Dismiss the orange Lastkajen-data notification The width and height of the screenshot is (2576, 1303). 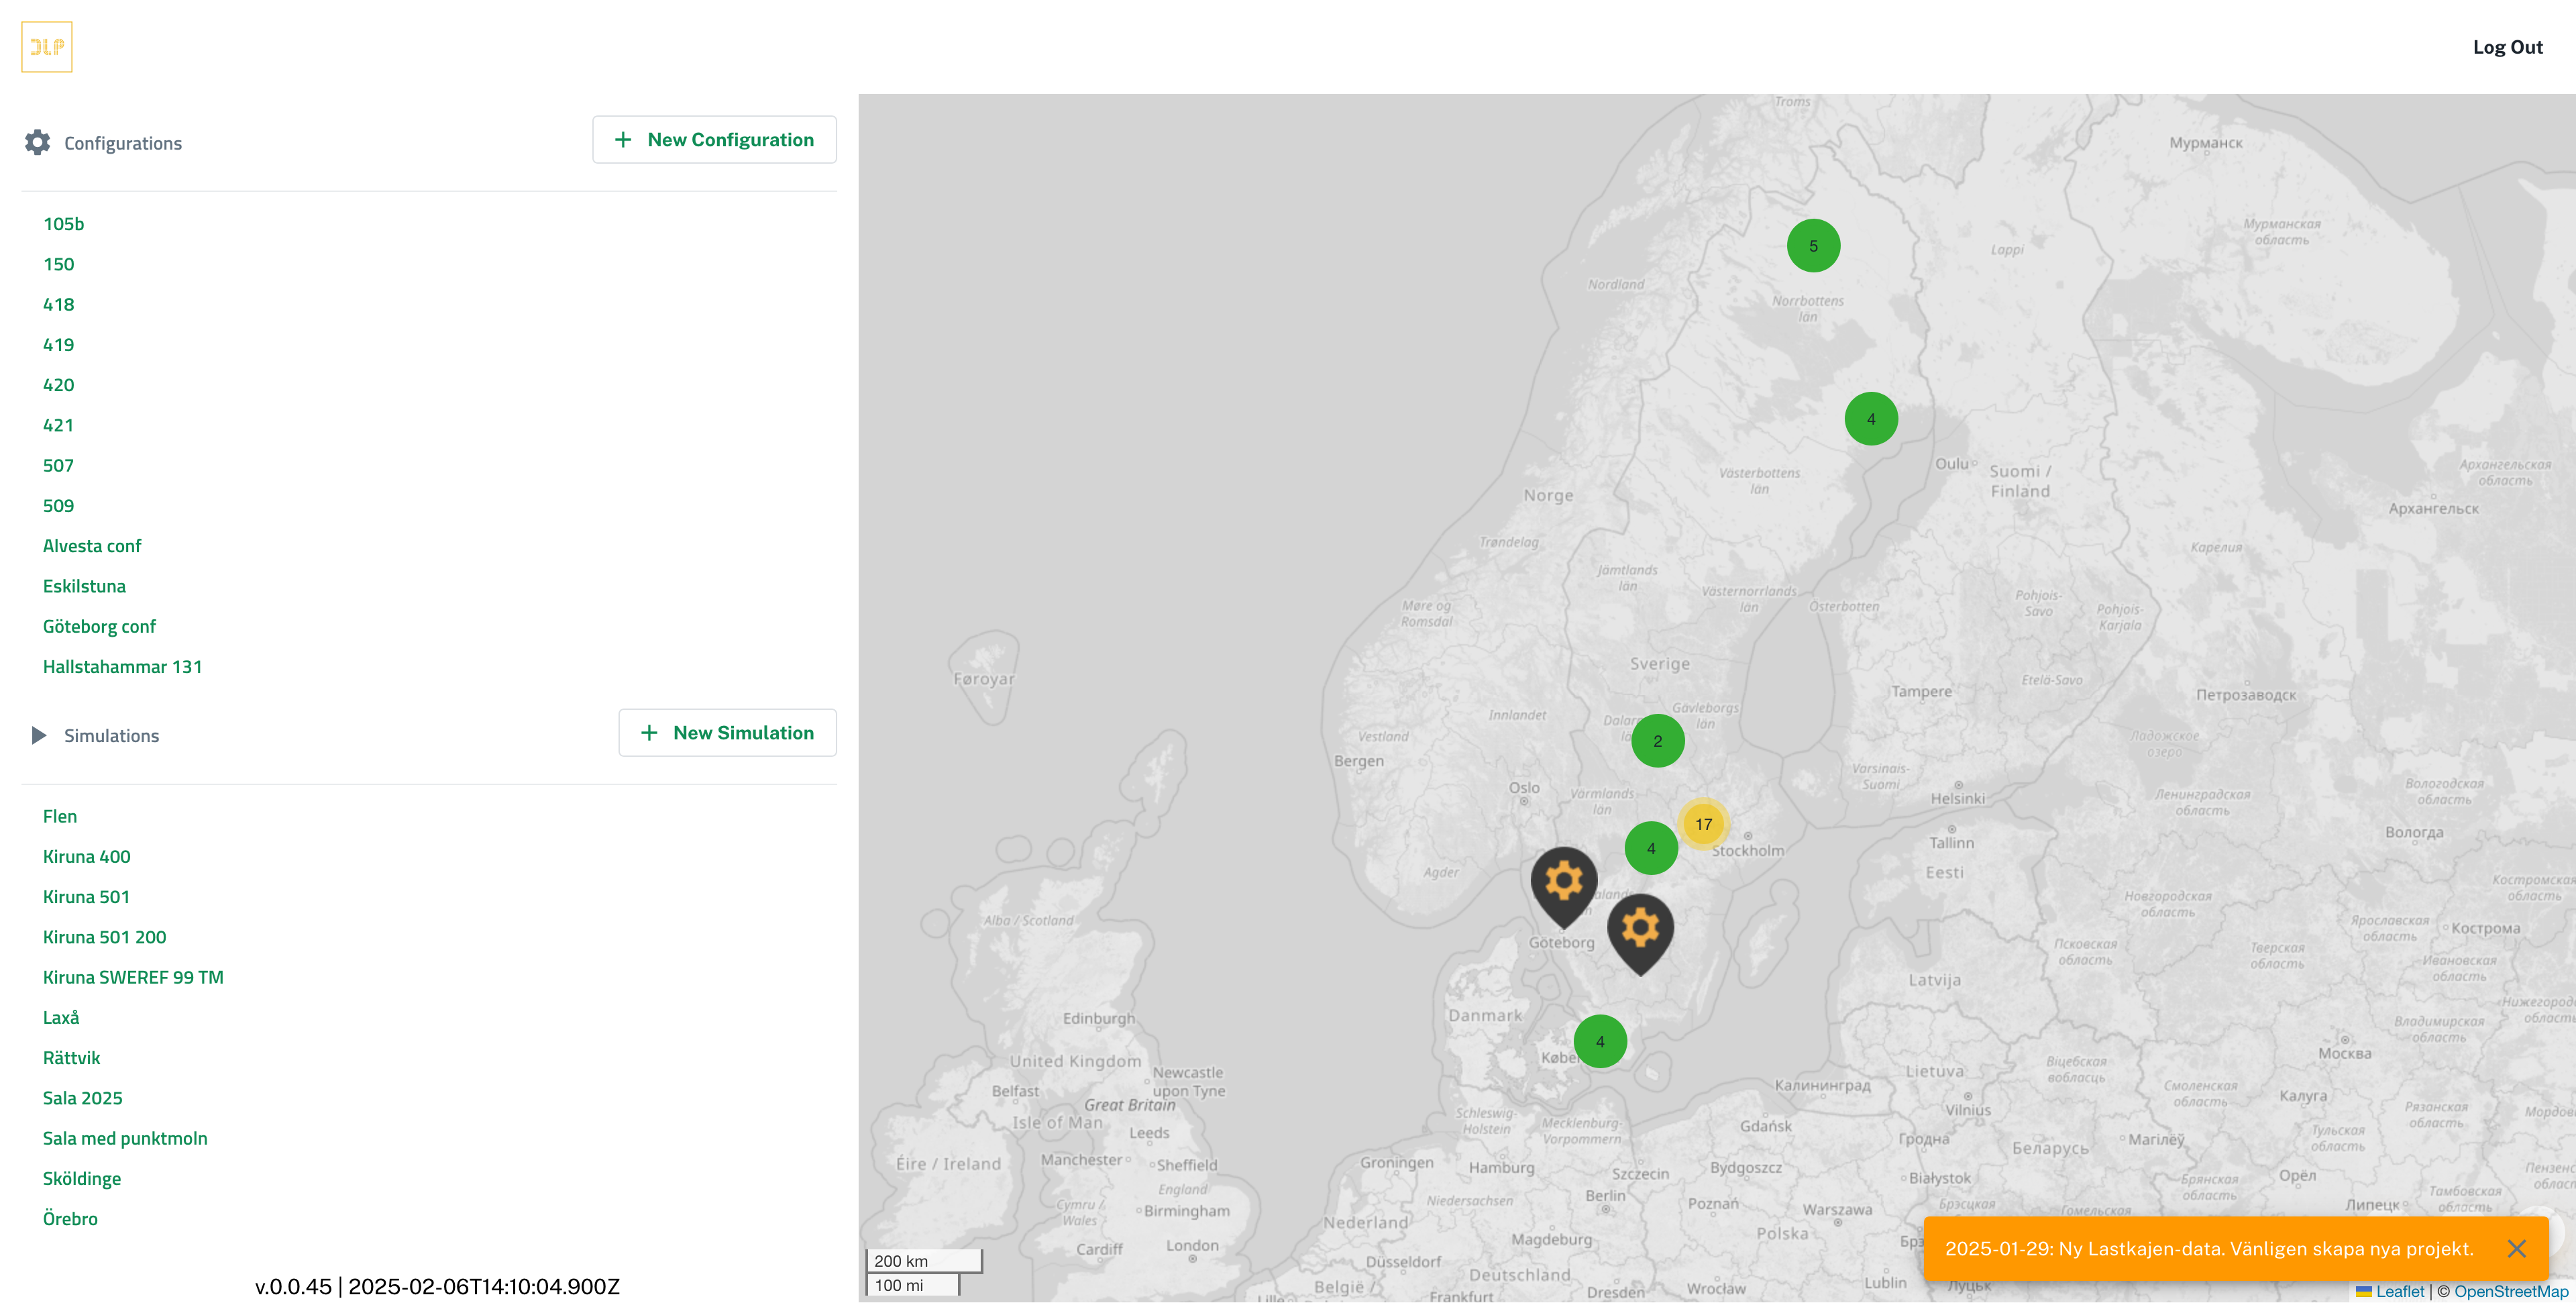pyautogui.click(x=2516, y=1248)
